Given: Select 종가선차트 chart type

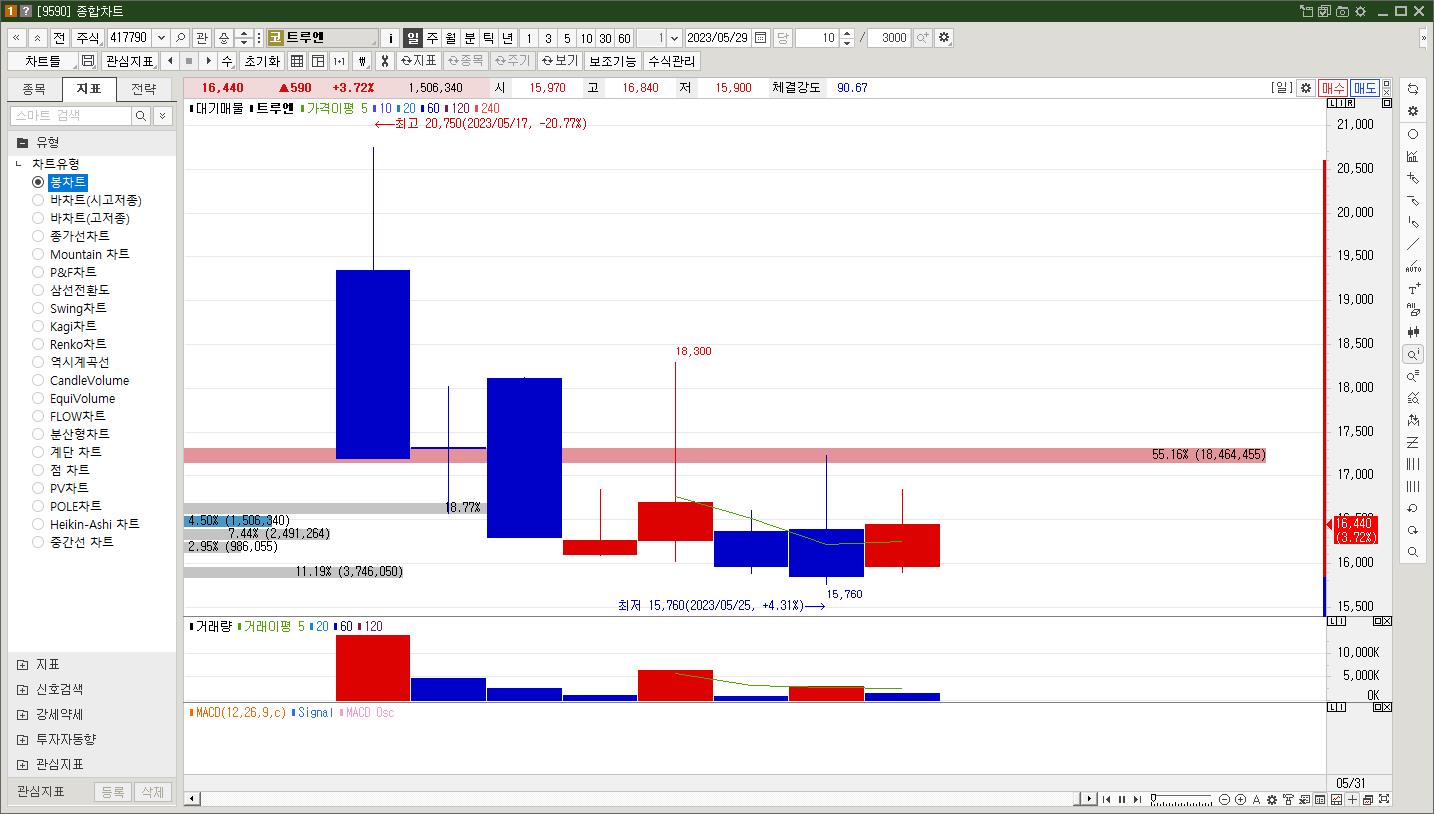Looking at the screenshot, I should click(38, 236).
